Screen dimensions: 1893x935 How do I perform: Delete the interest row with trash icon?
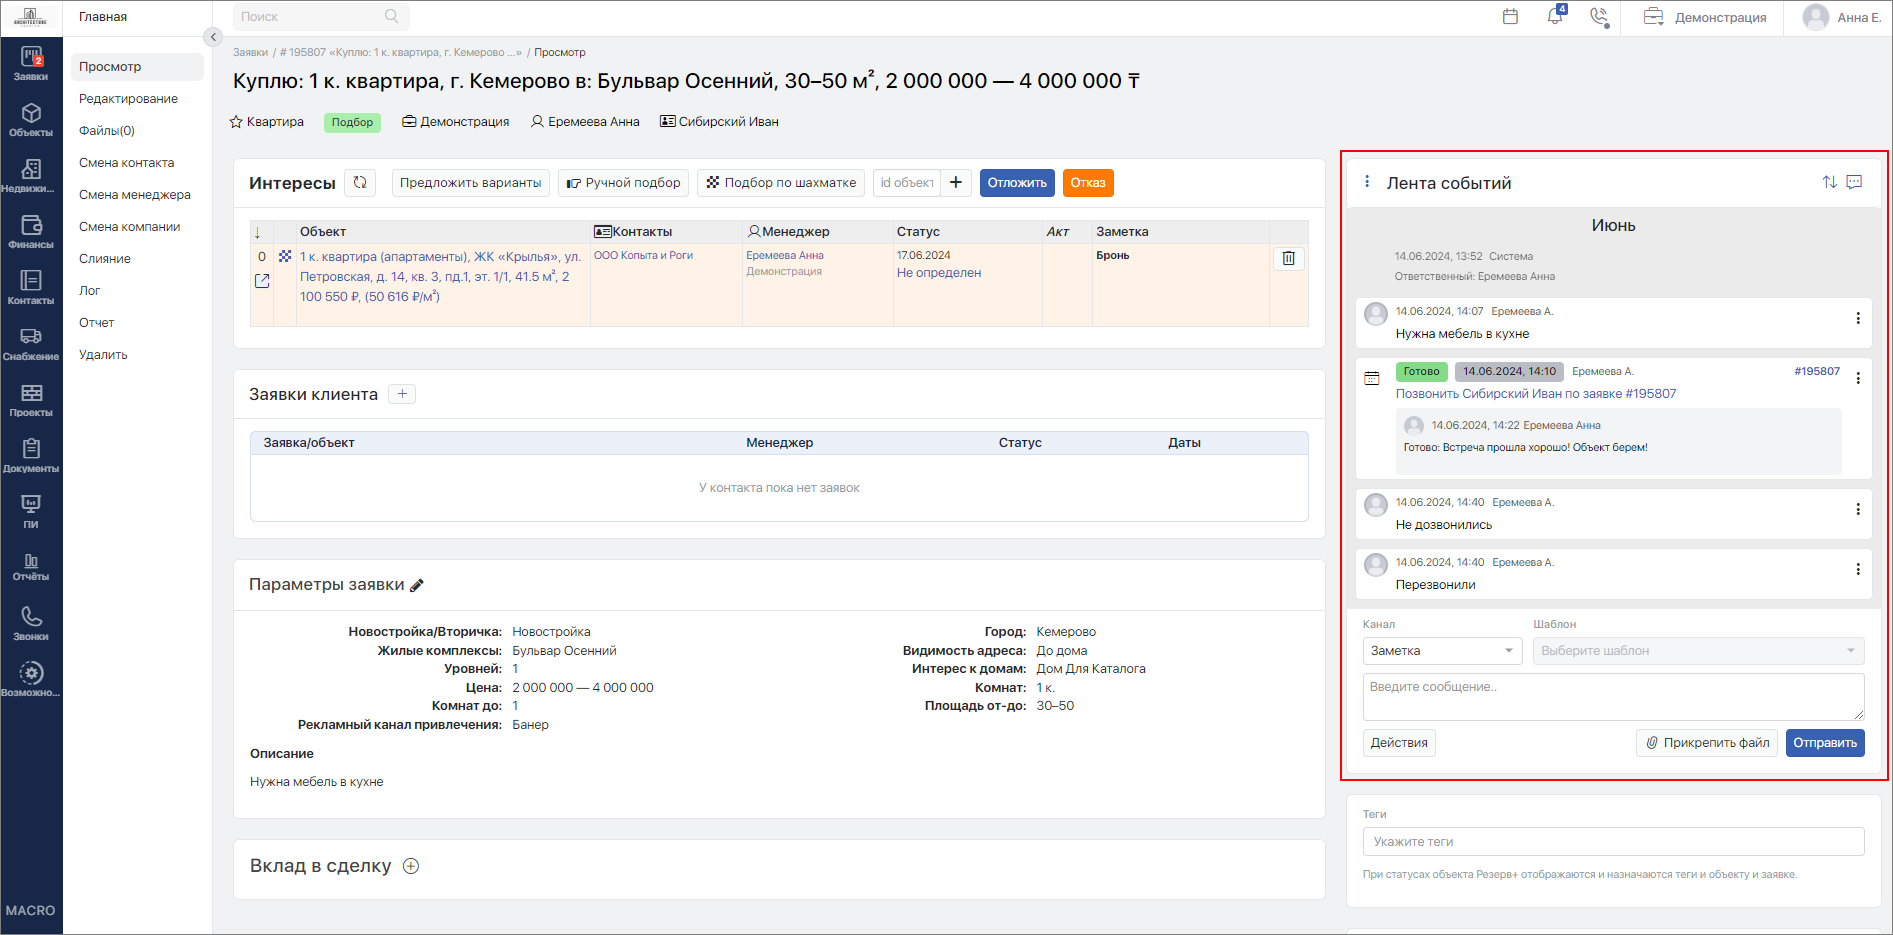tap(1288, 258)
